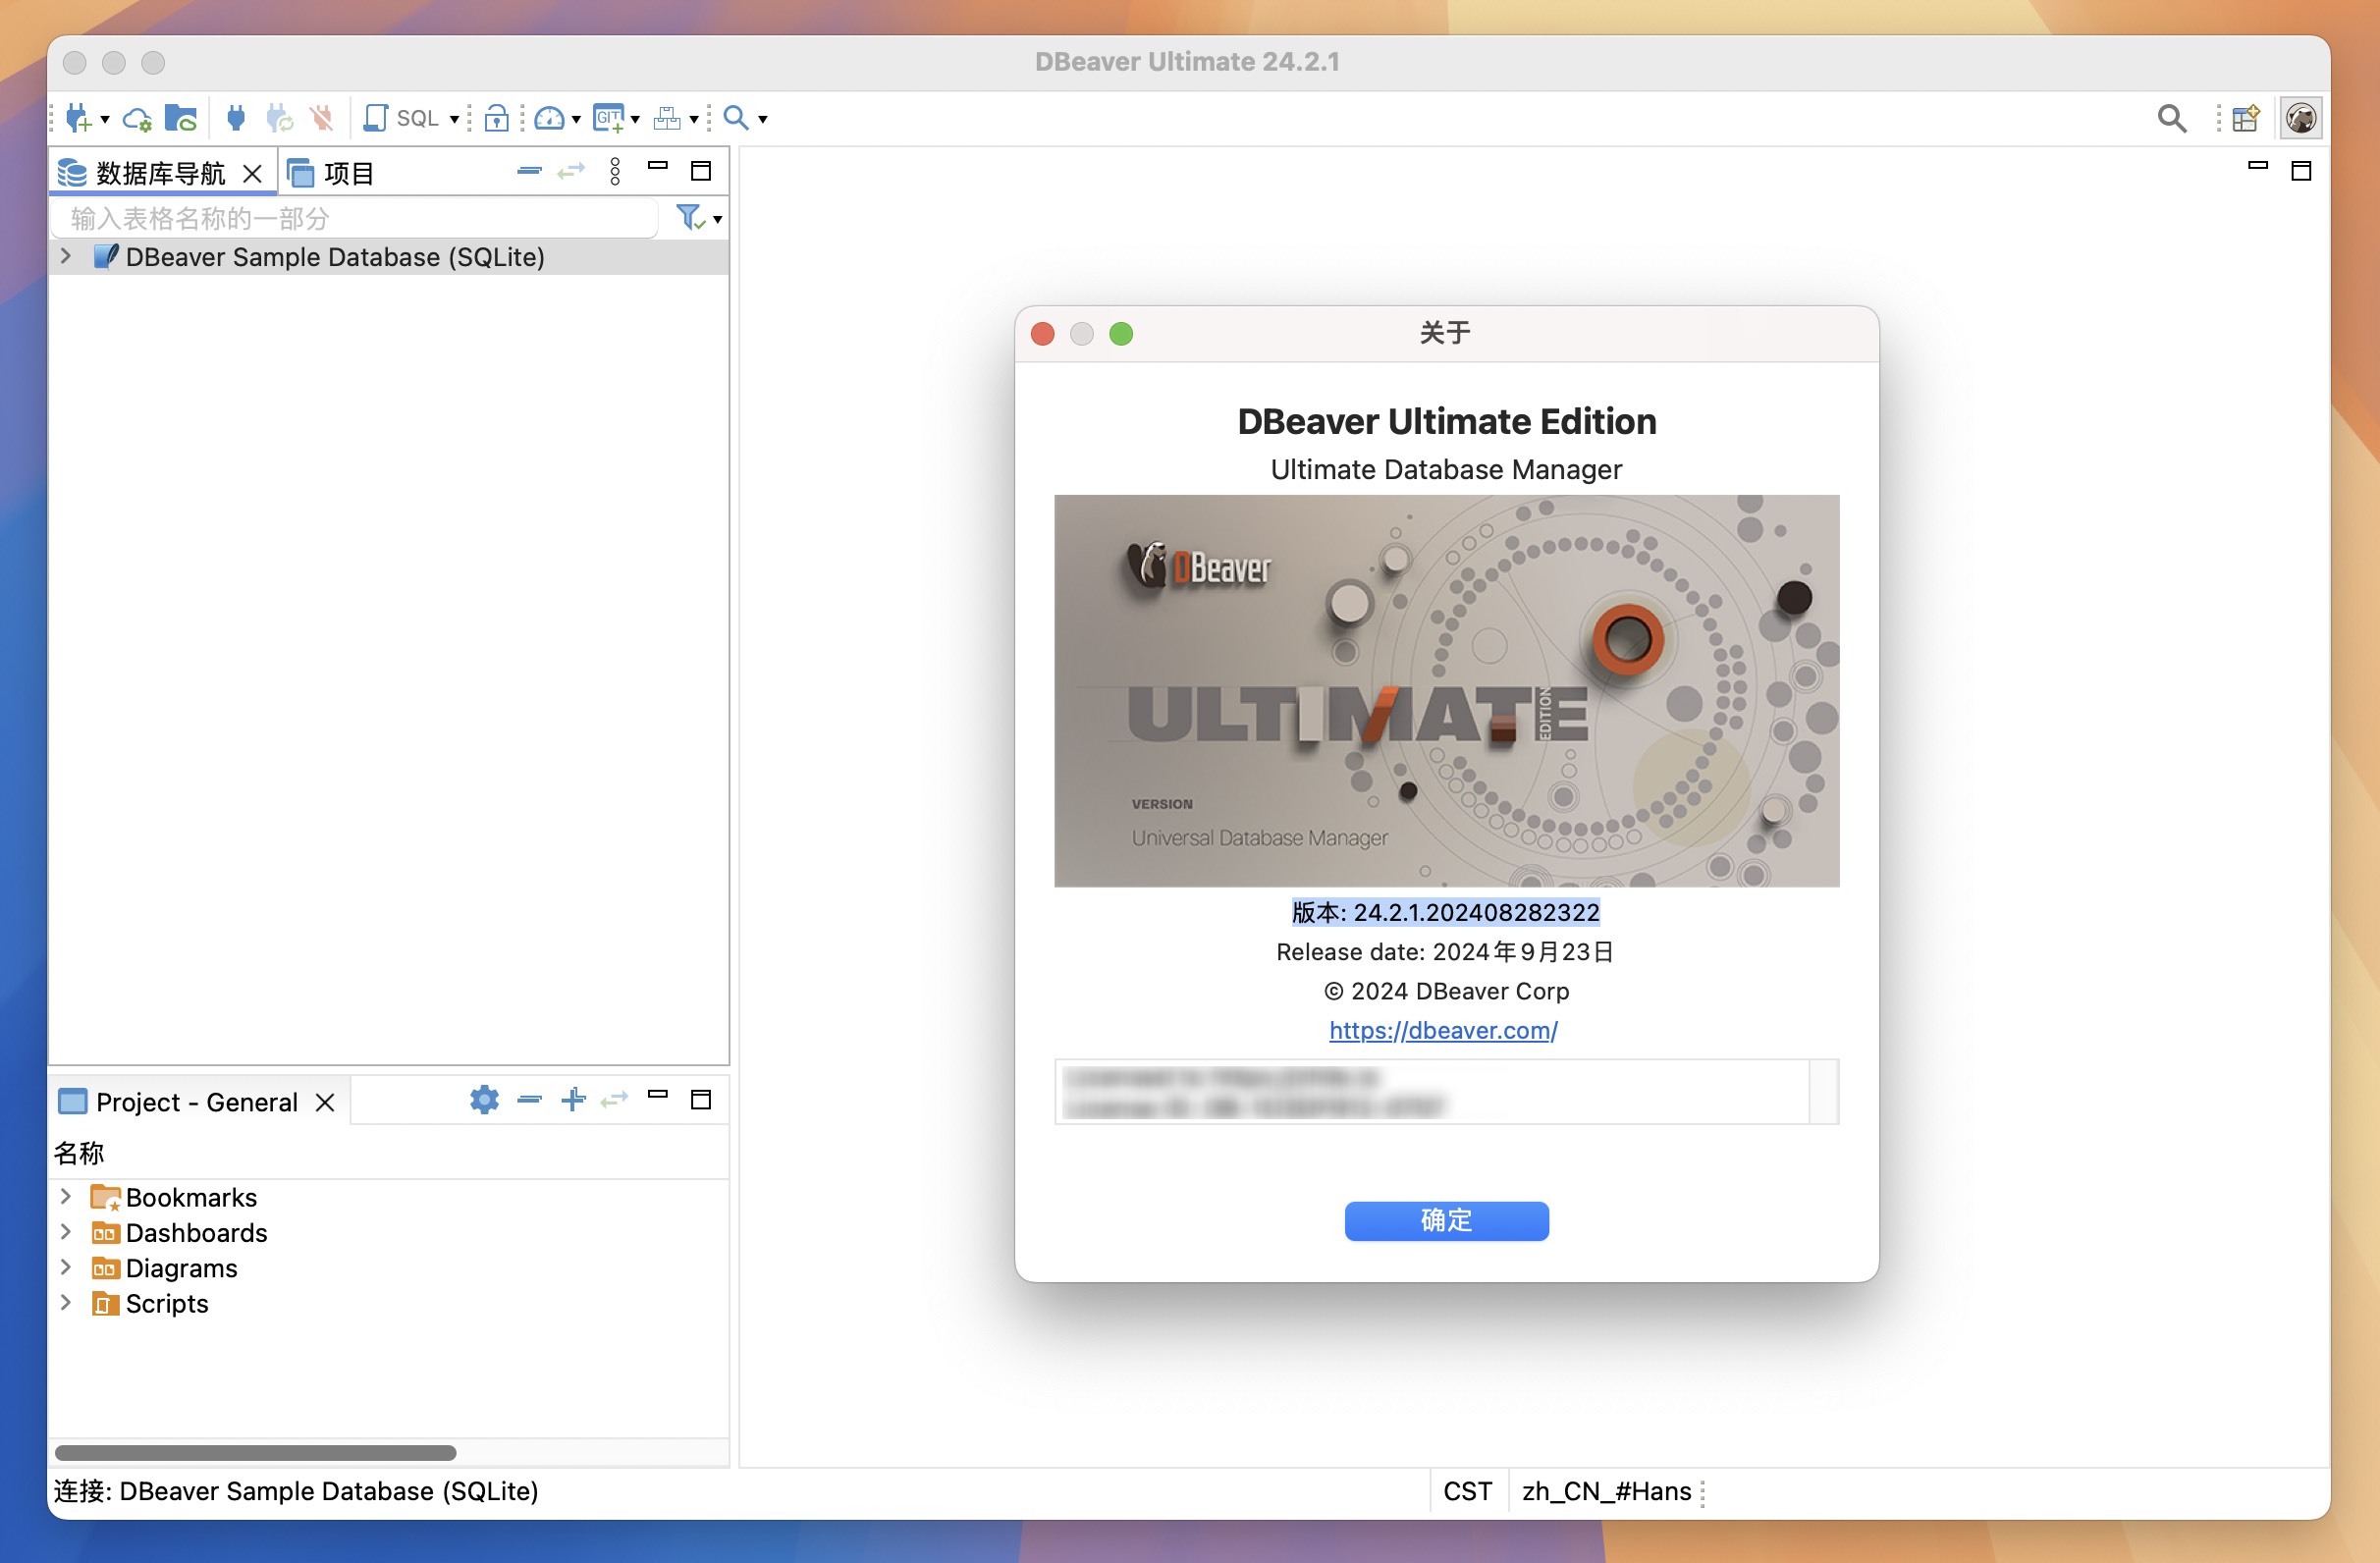2380x1563 pixels.
Task: Open the dropdown arrow beside New Connection
Action: pos(105,119)
